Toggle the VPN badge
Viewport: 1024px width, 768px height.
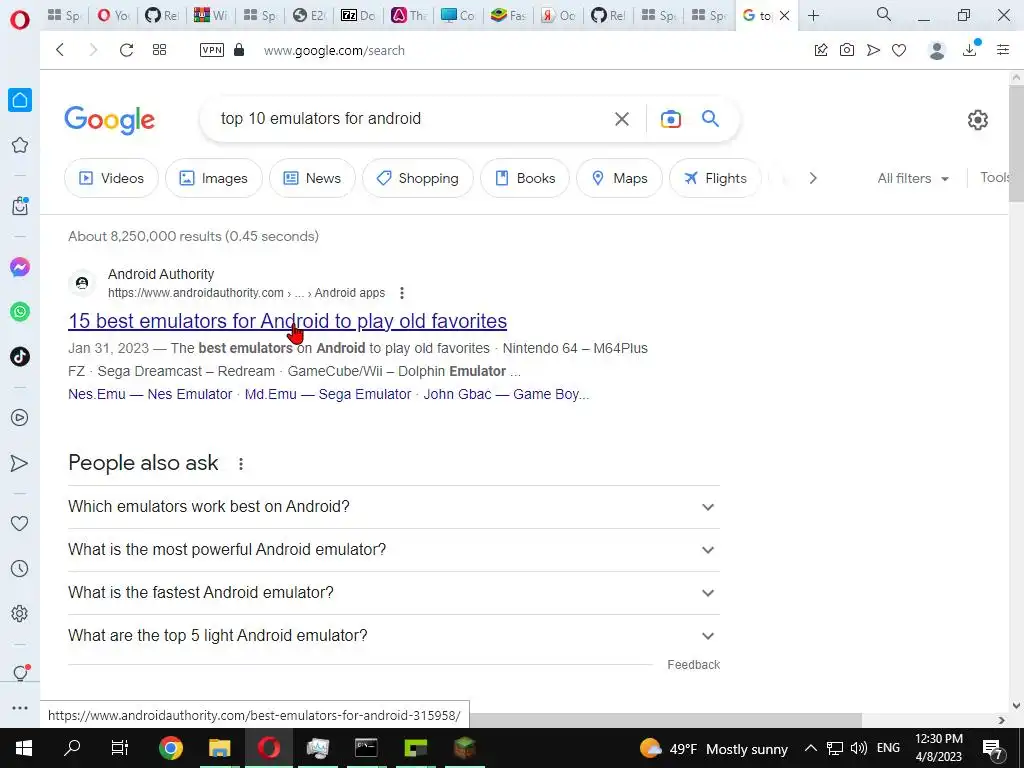(x=212, y=50)
